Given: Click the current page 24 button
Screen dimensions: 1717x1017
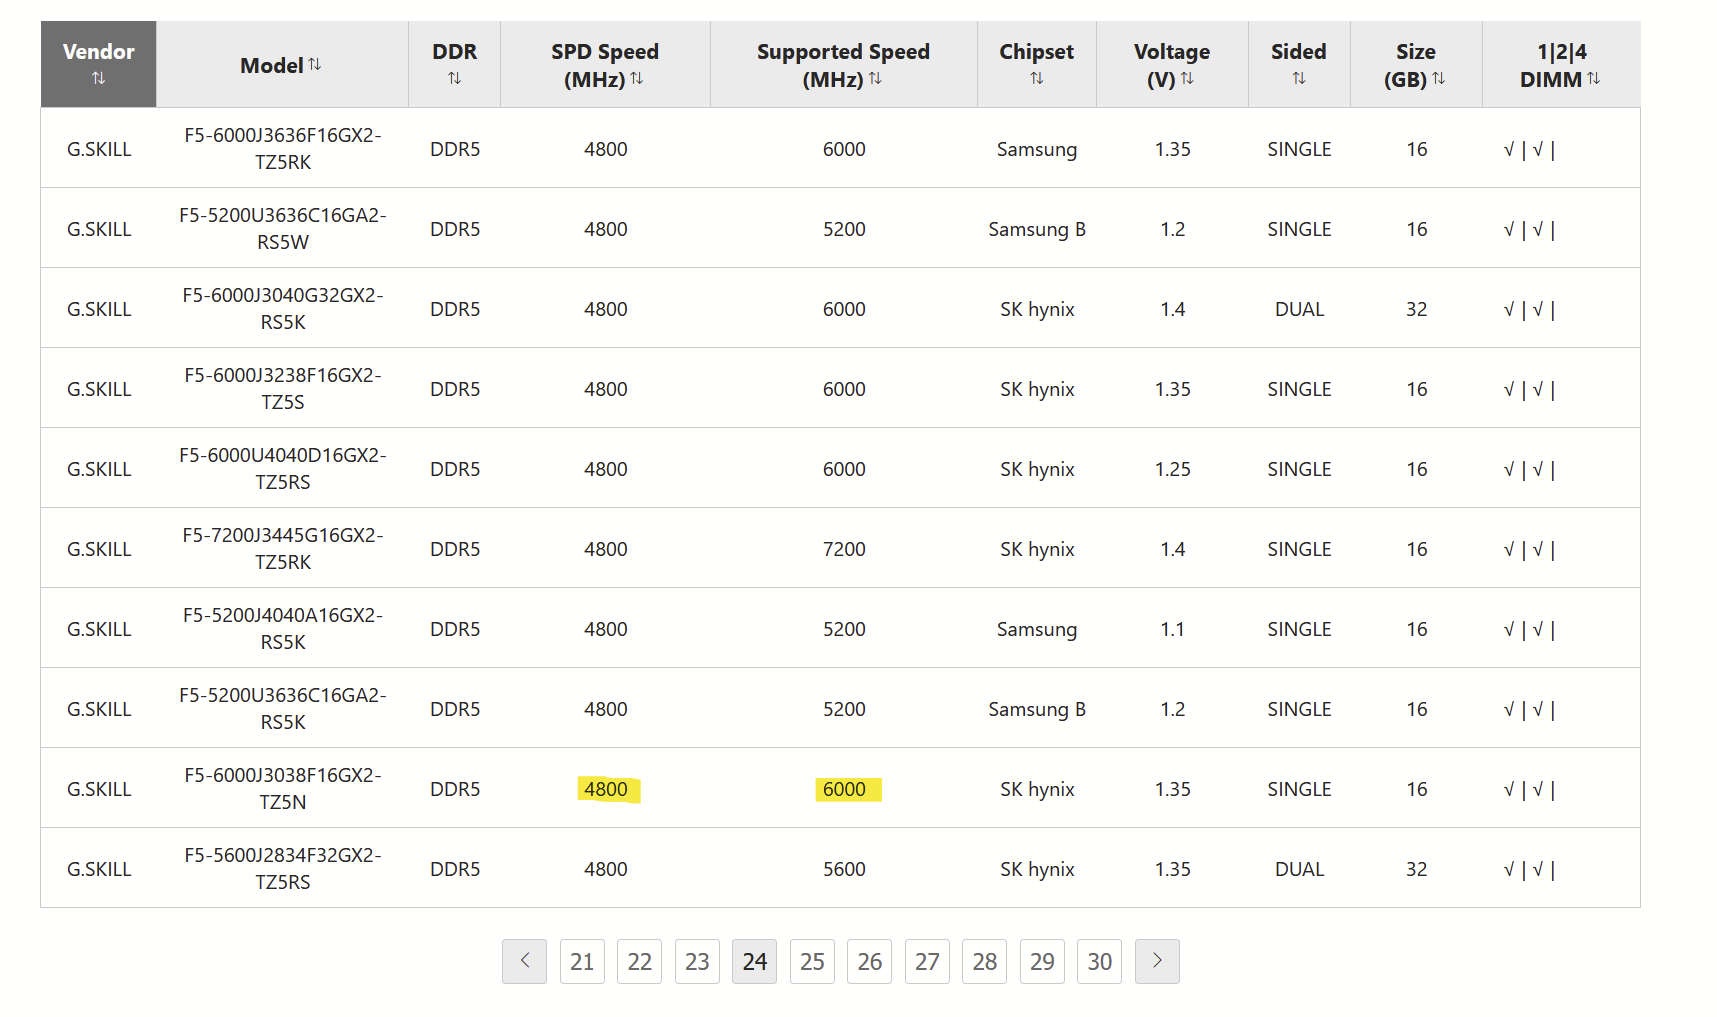Looking at the screenshot, I should click(754, 961).
